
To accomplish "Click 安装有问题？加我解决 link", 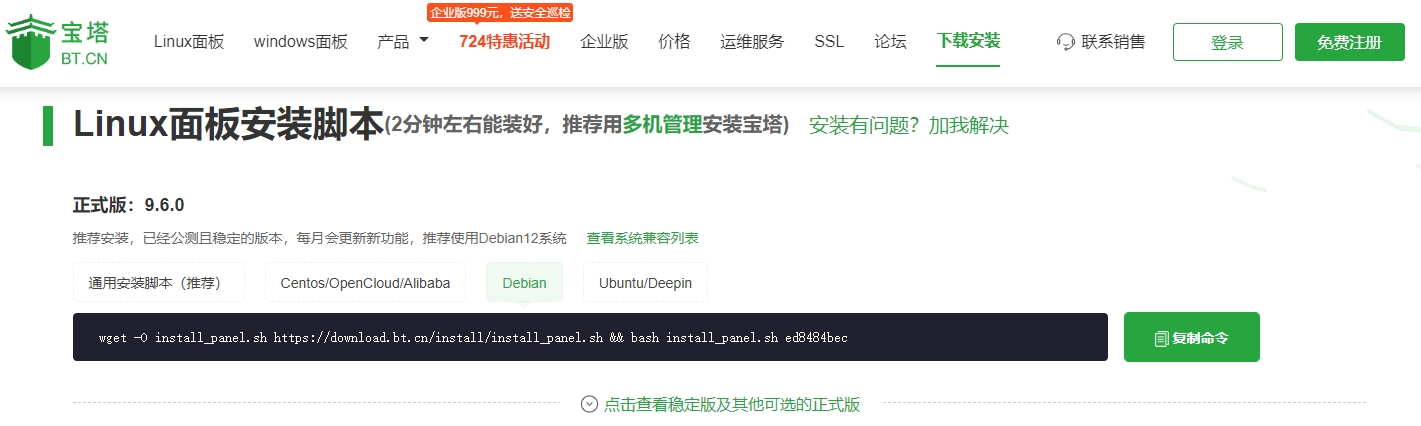I will (909, 125).
